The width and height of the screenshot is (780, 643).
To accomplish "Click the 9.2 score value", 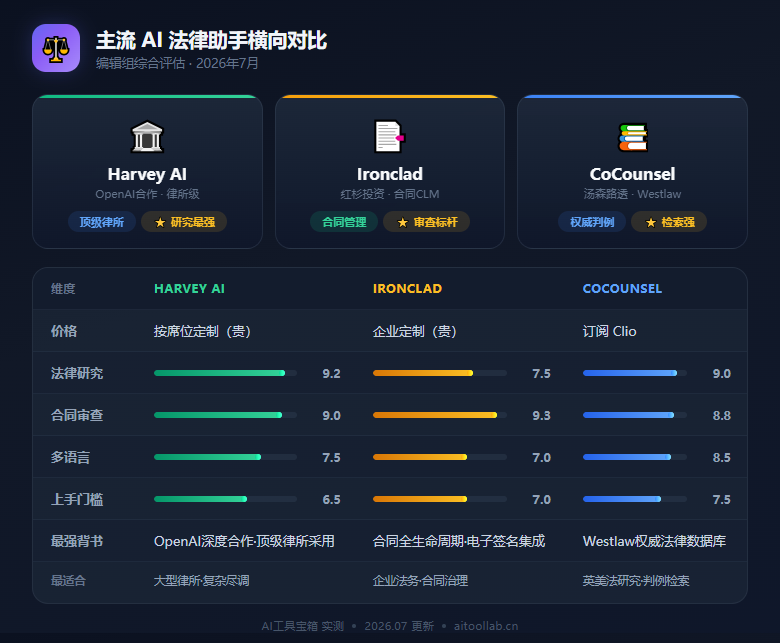I will [x=331, y=373].
